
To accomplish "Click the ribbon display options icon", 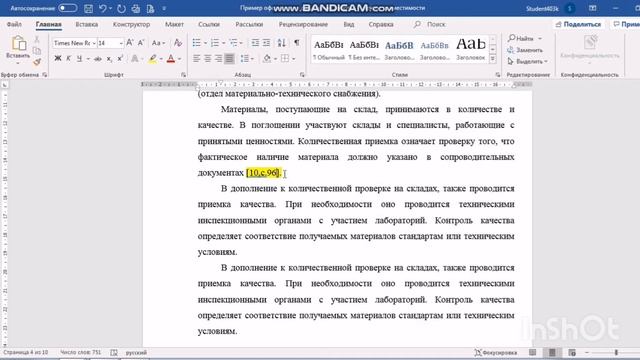I will pyautogui.click(x=593, y=8).
